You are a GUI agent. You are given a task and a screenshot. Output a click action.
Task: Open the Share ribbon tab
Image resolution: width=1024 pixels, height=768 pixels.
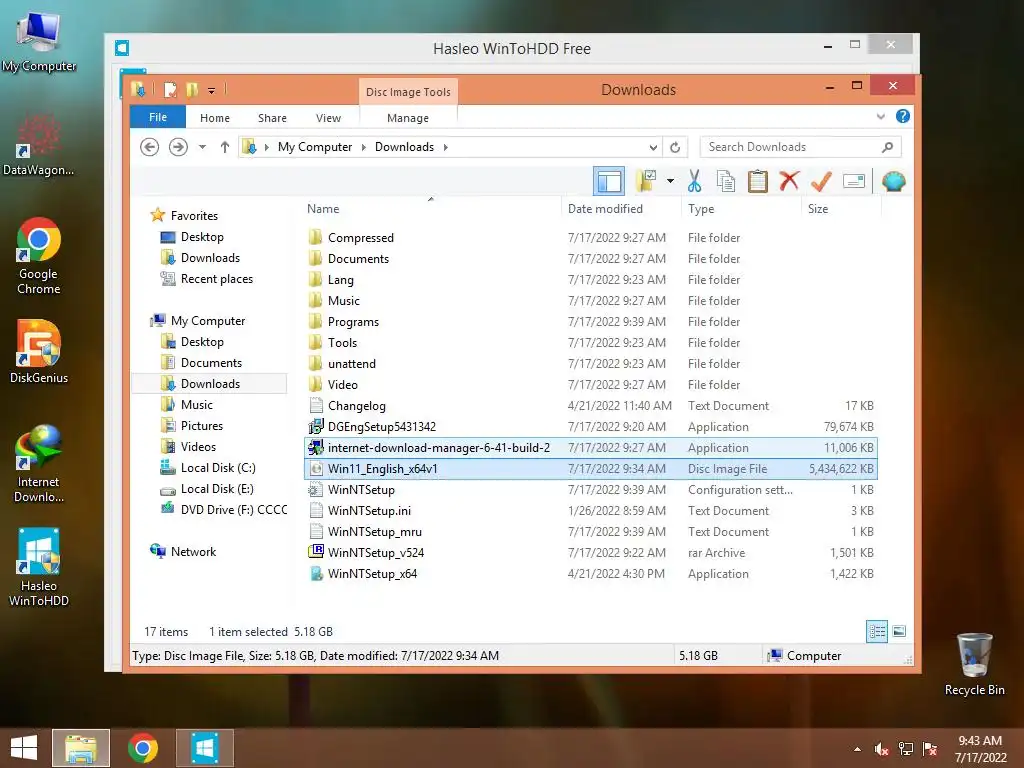point(272,118)
